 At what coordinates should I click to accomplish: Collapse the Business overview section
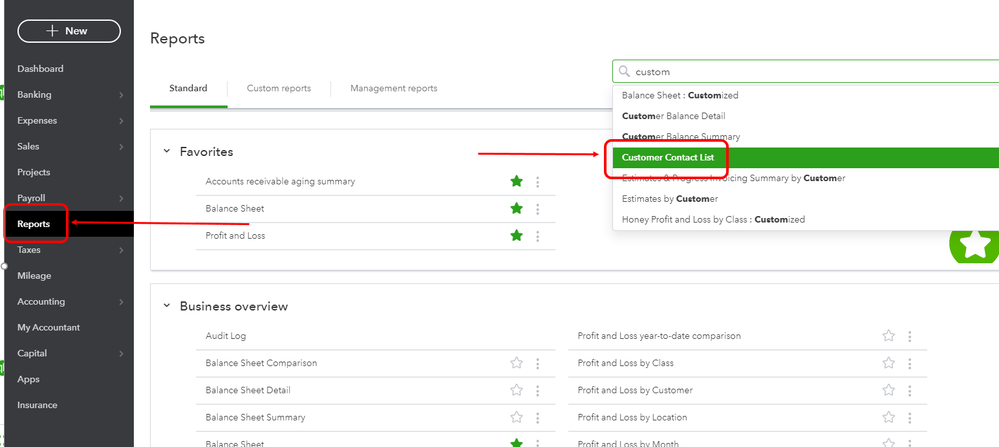coord(167,306)
